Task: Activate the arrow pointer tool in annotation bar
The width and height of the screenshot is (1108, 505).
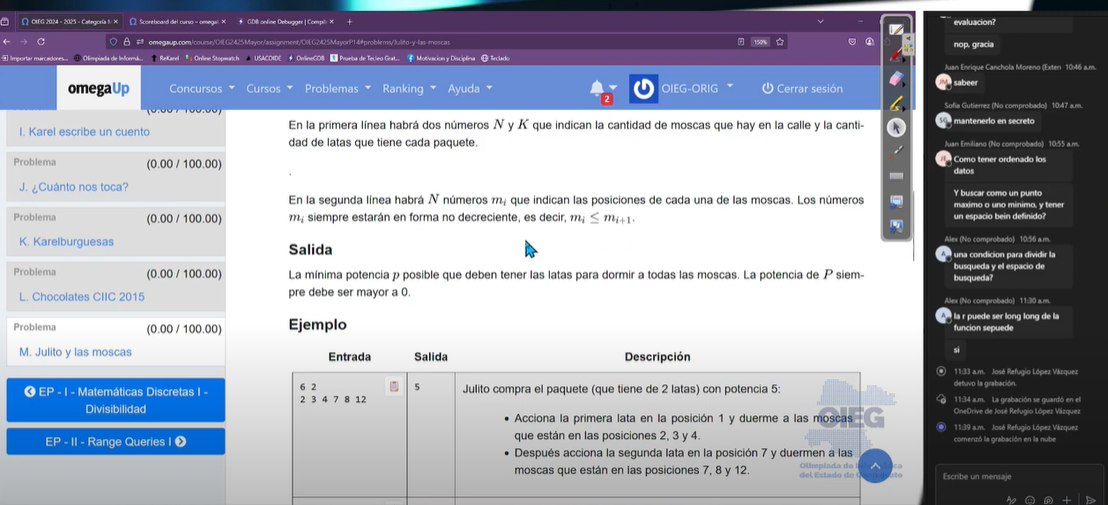Action: click(x=896, y=127)
